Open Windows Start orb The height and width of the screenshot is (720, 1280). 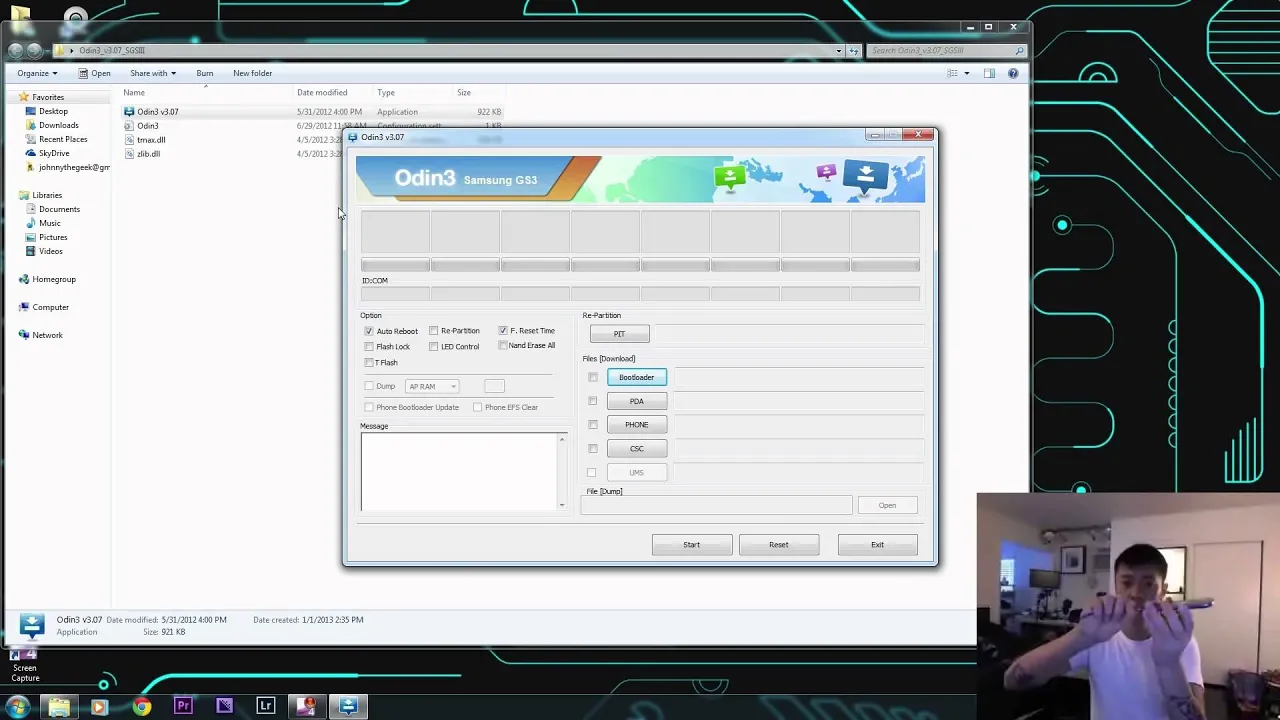[x=17, y=706]
